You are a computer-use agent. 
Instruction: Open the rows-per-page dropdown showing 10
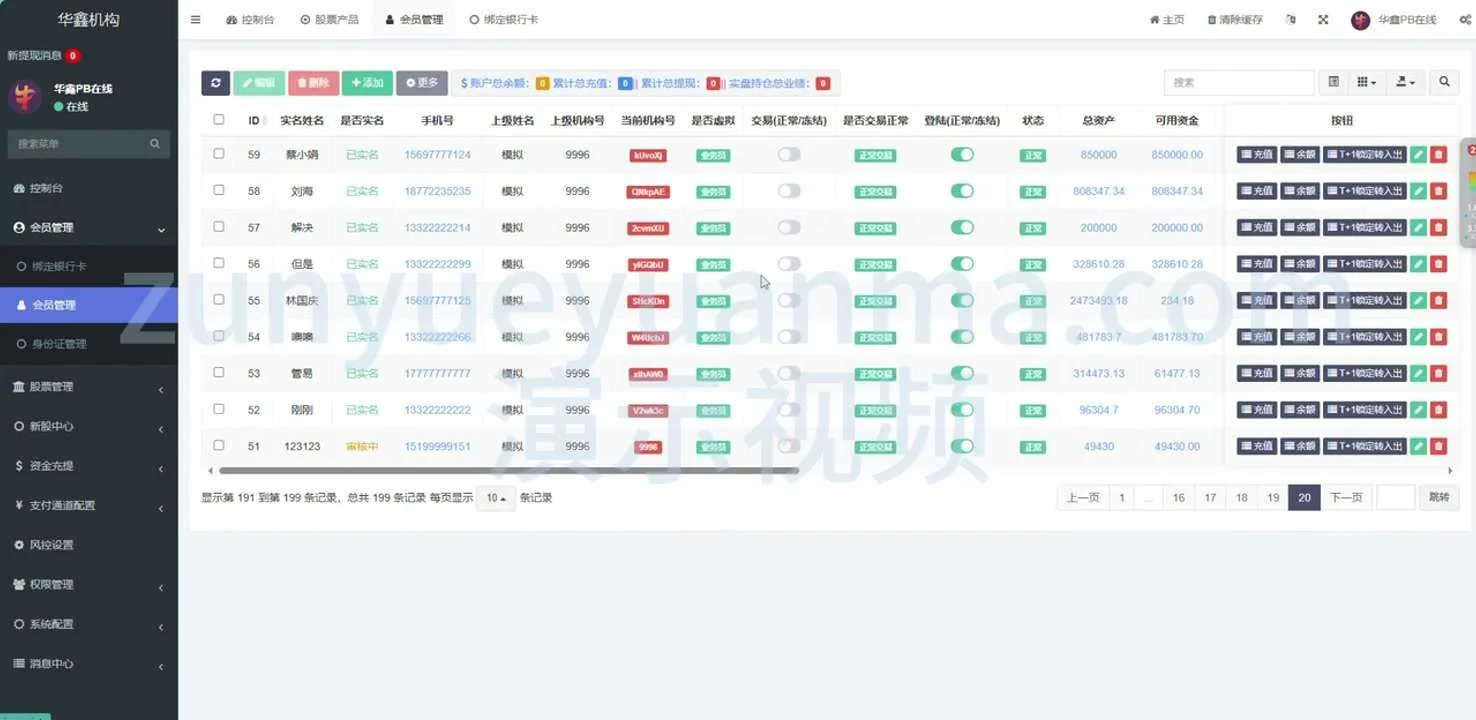[x=496, y=498]
